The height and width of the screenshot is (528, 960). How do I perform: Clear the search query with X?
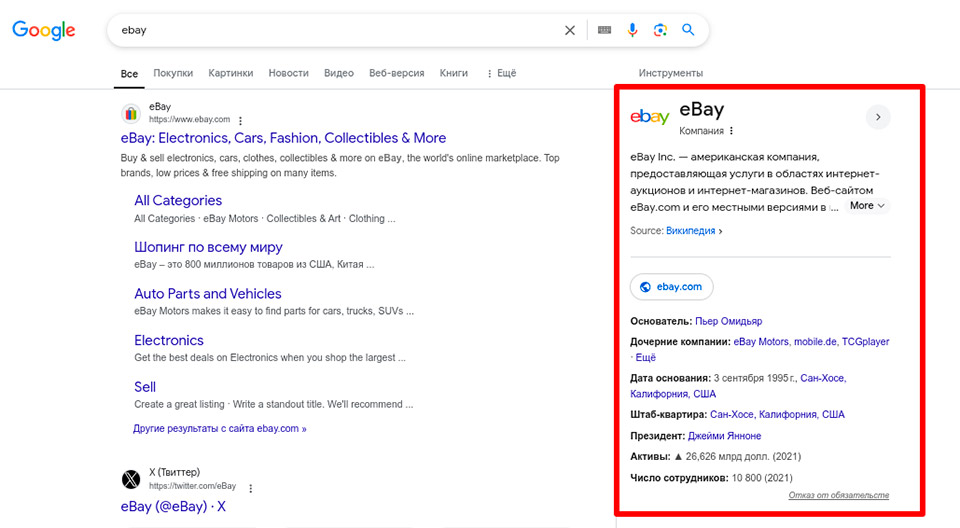[569, 30]
